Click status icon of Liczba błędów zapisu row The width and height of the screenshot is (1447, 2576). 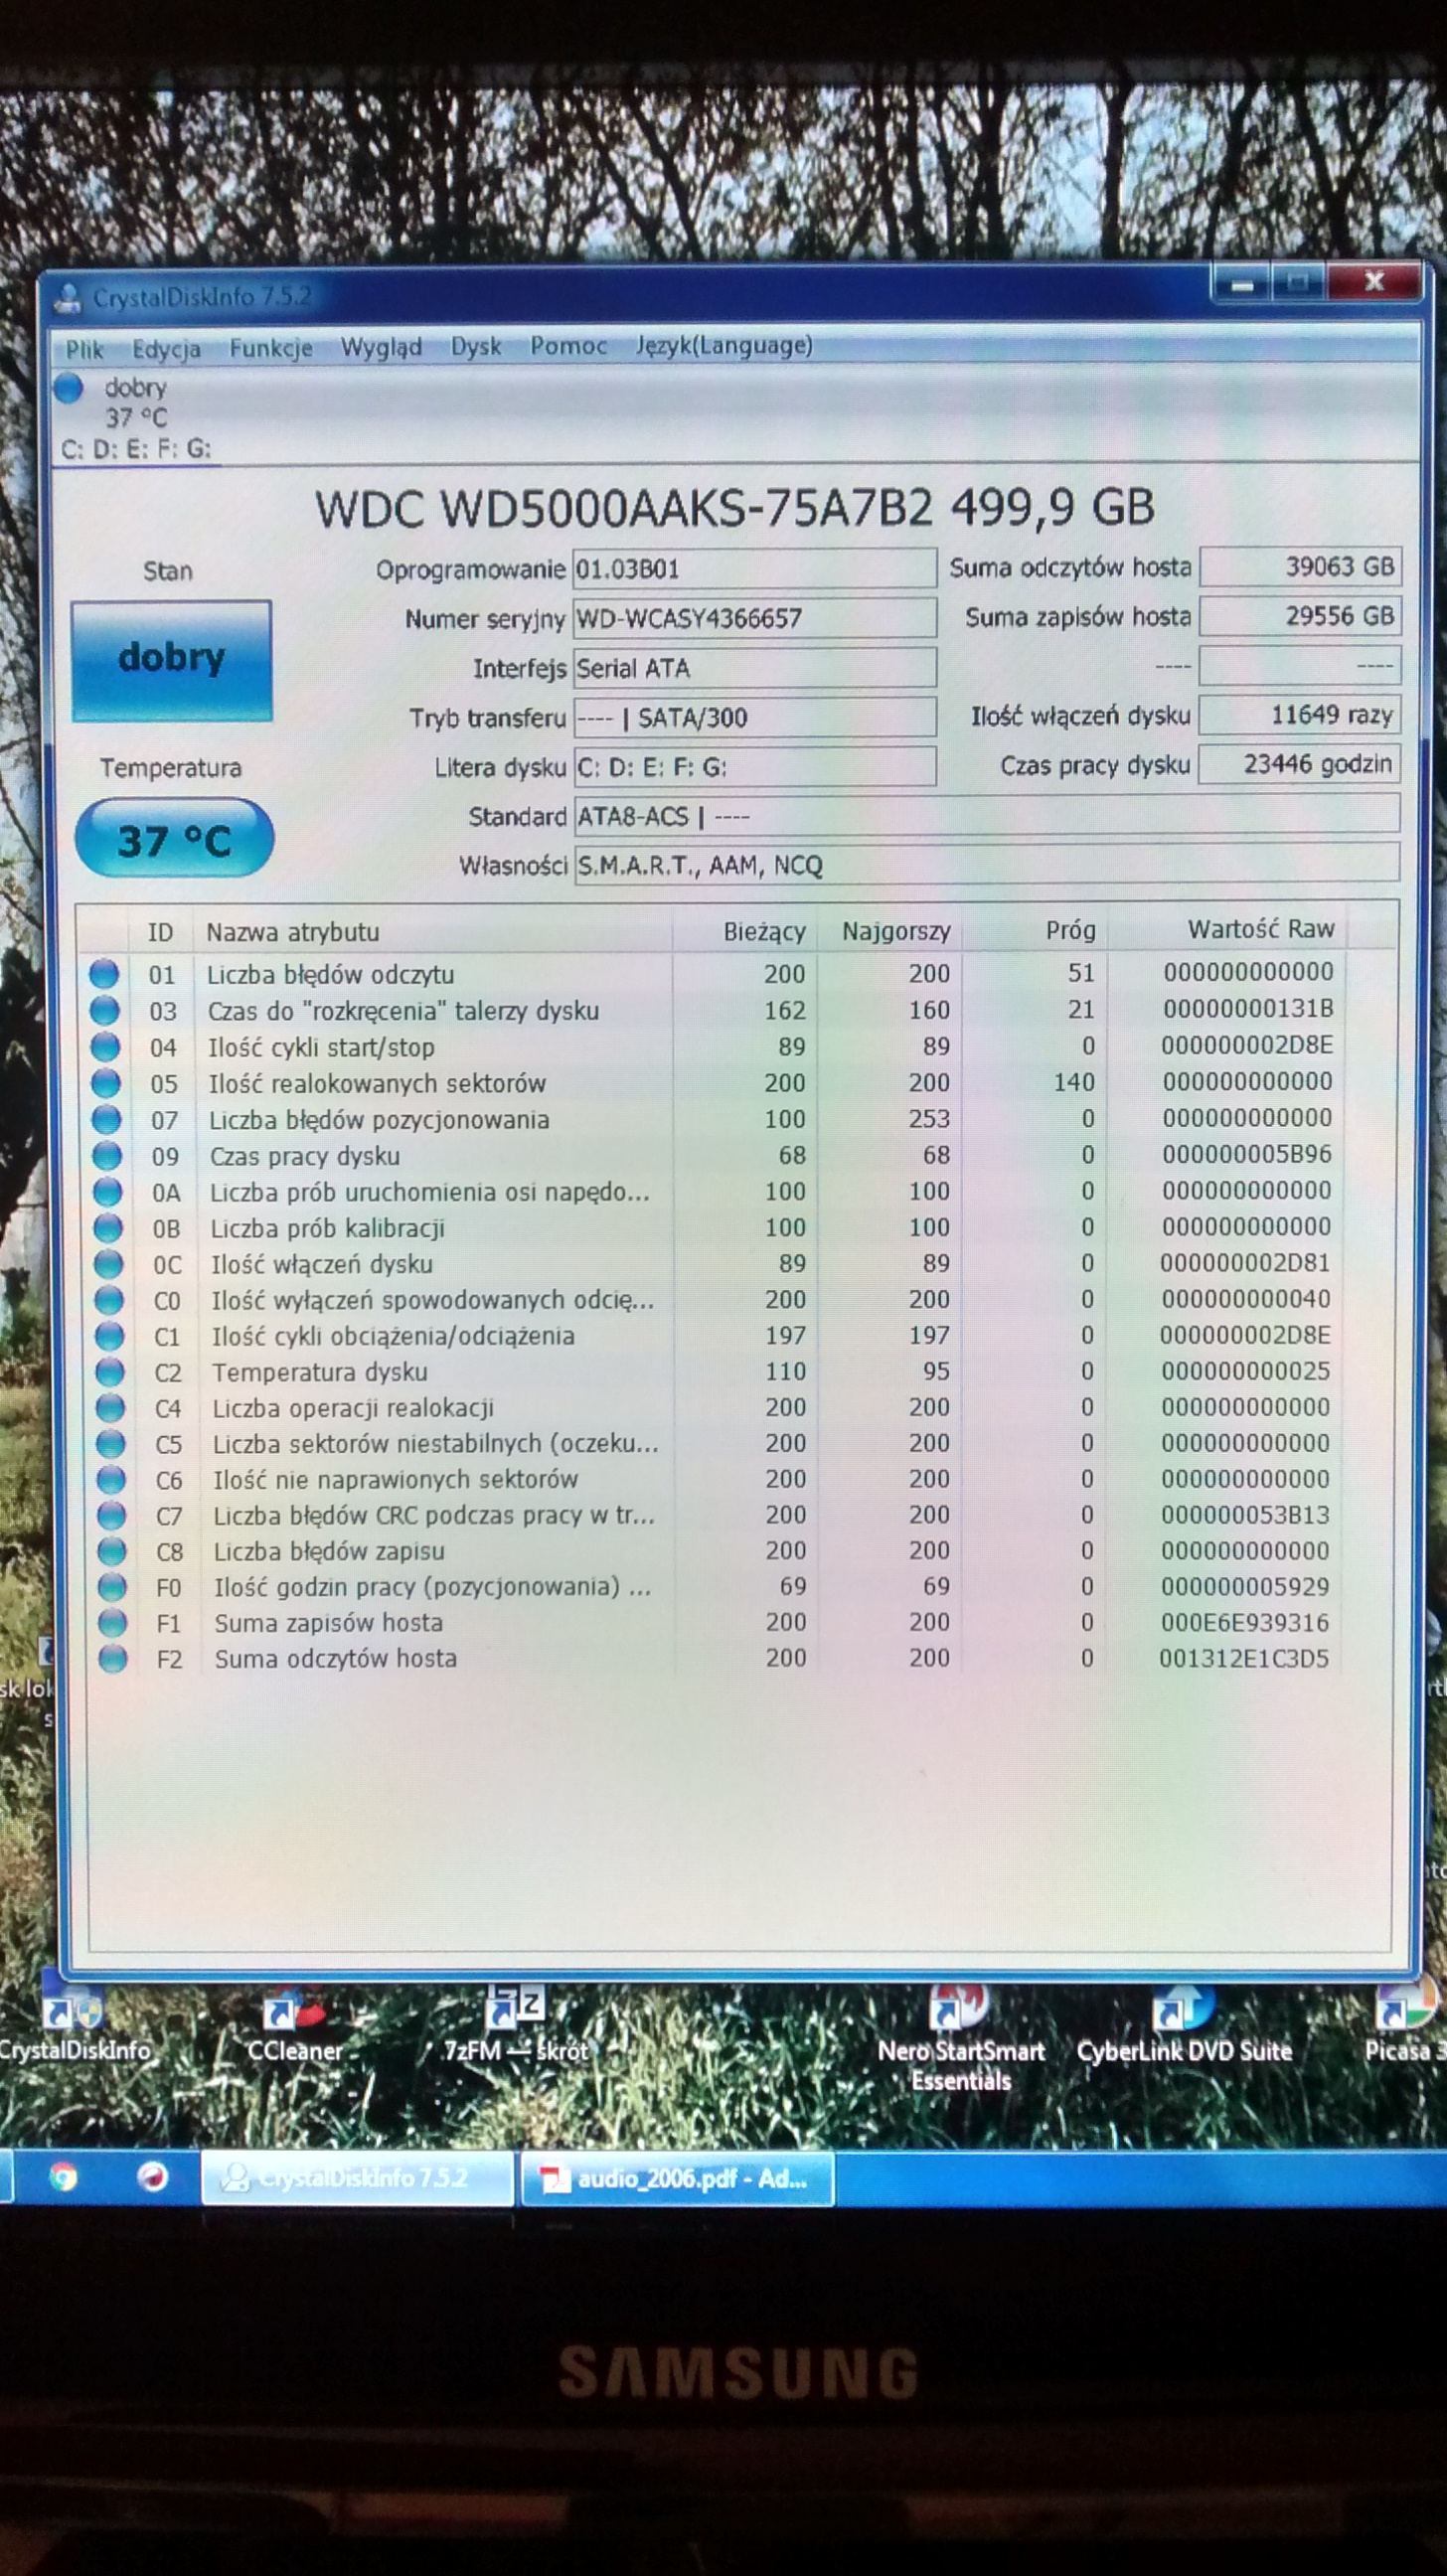pos(112,1551)
